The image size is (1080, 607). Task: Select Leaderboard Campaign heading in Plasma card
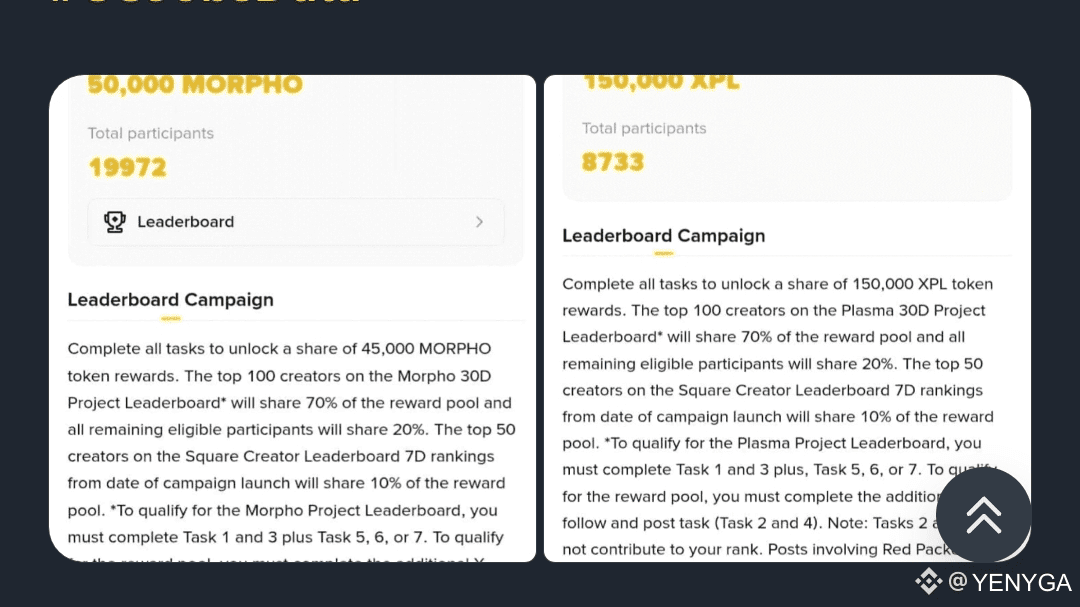click(x=663, y=236)
